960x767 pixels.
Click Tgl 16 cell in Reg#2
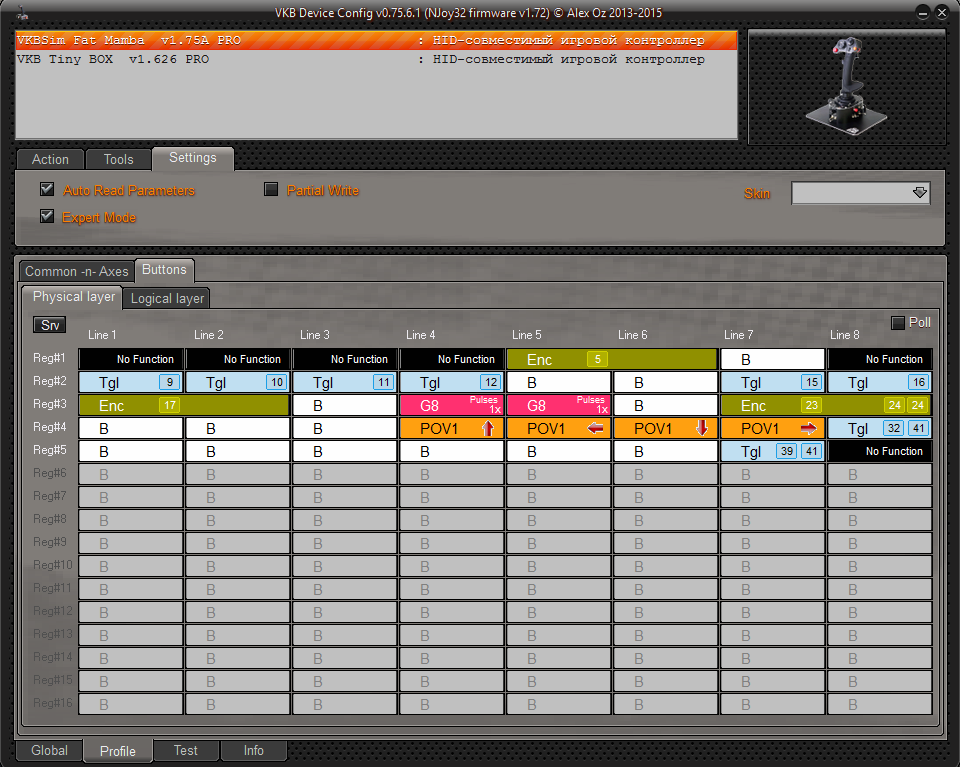click(x=880, y=382)
